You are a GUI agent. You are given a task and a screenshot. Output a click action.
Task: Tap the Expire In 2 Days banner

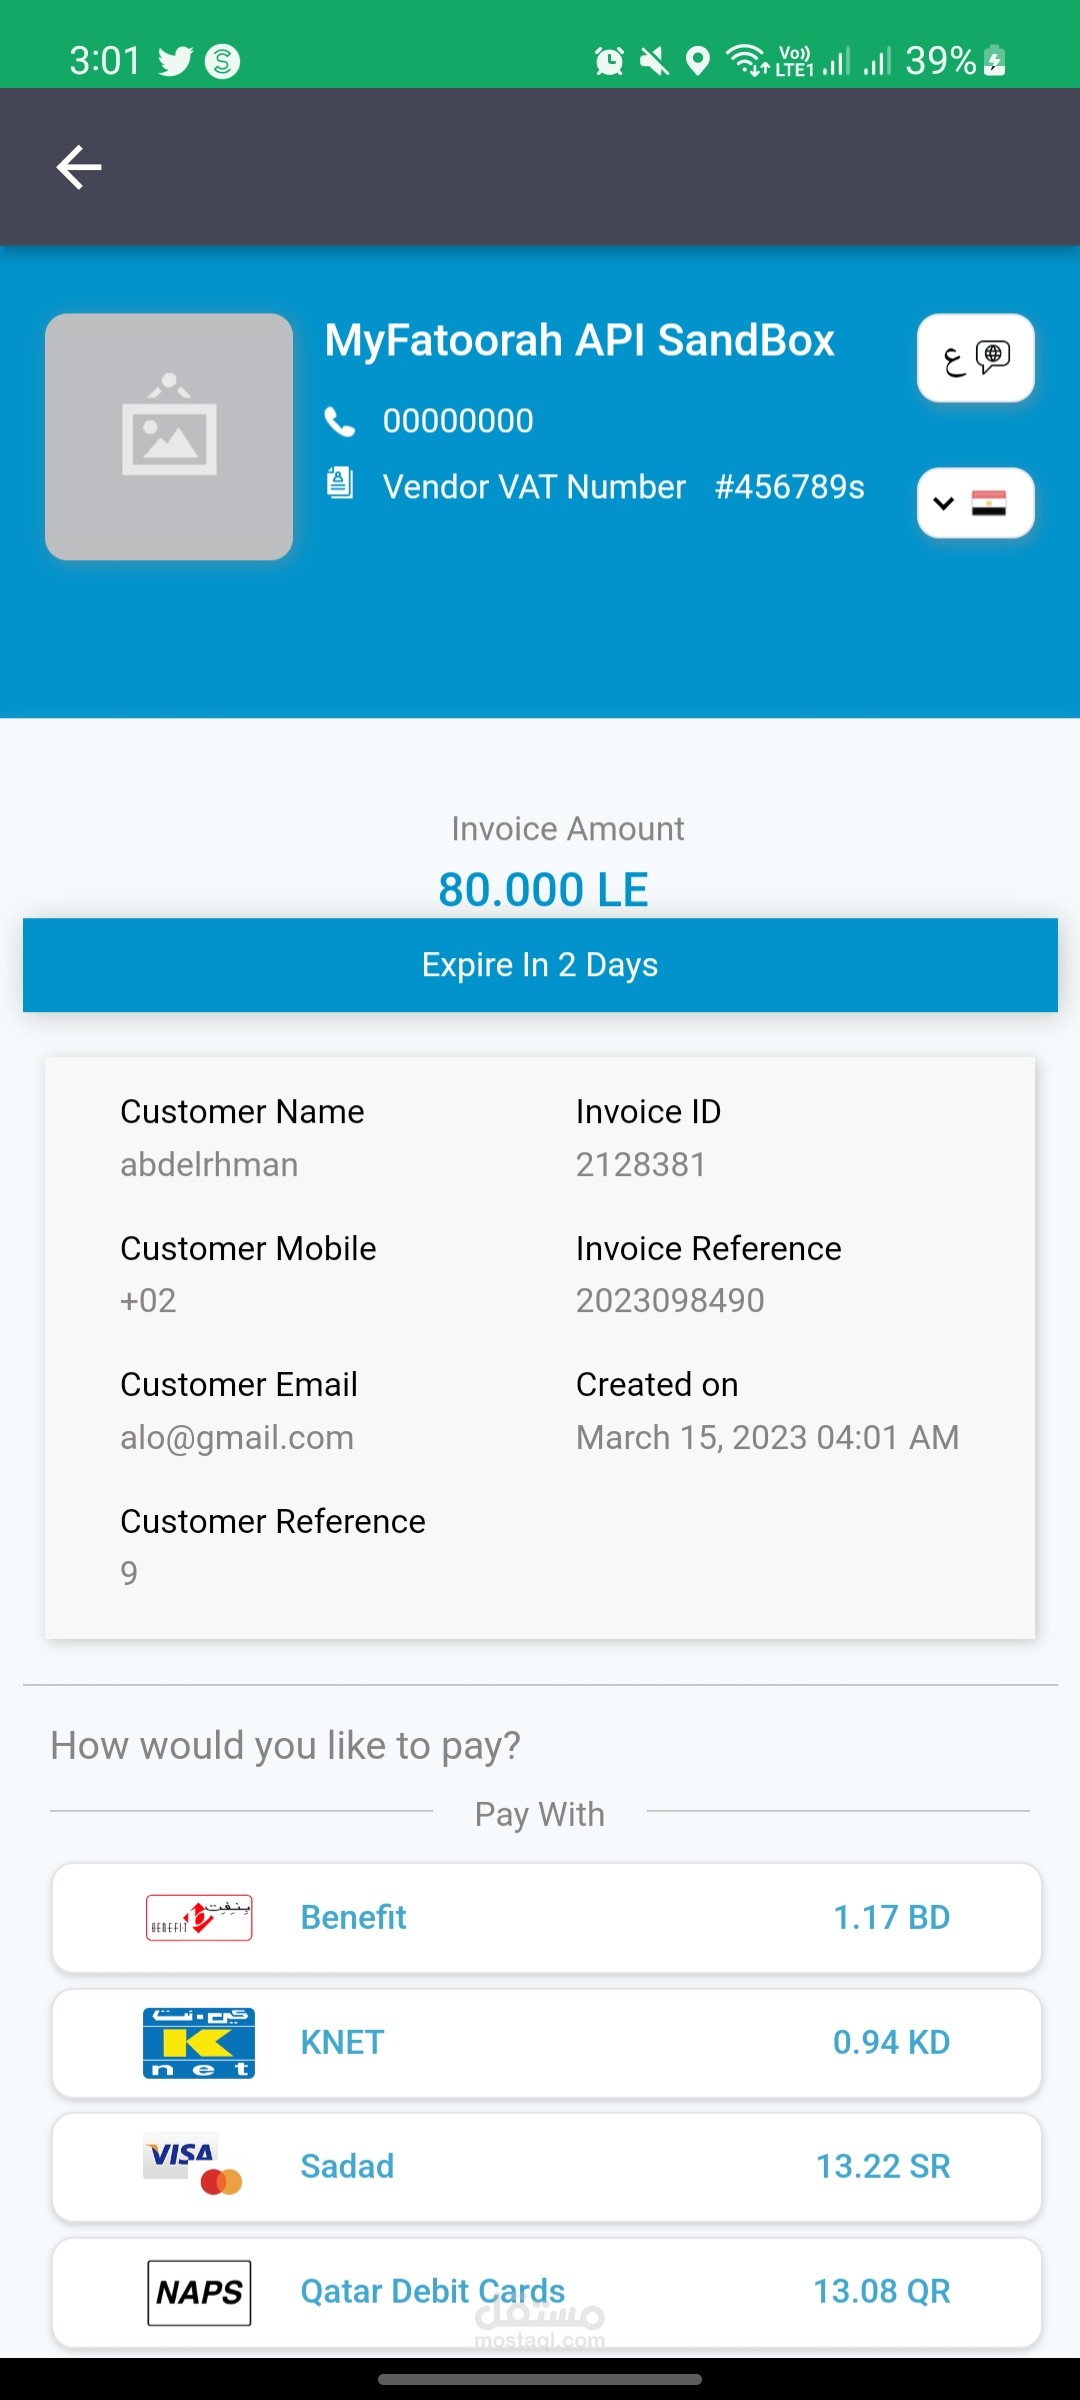[540, 965]
